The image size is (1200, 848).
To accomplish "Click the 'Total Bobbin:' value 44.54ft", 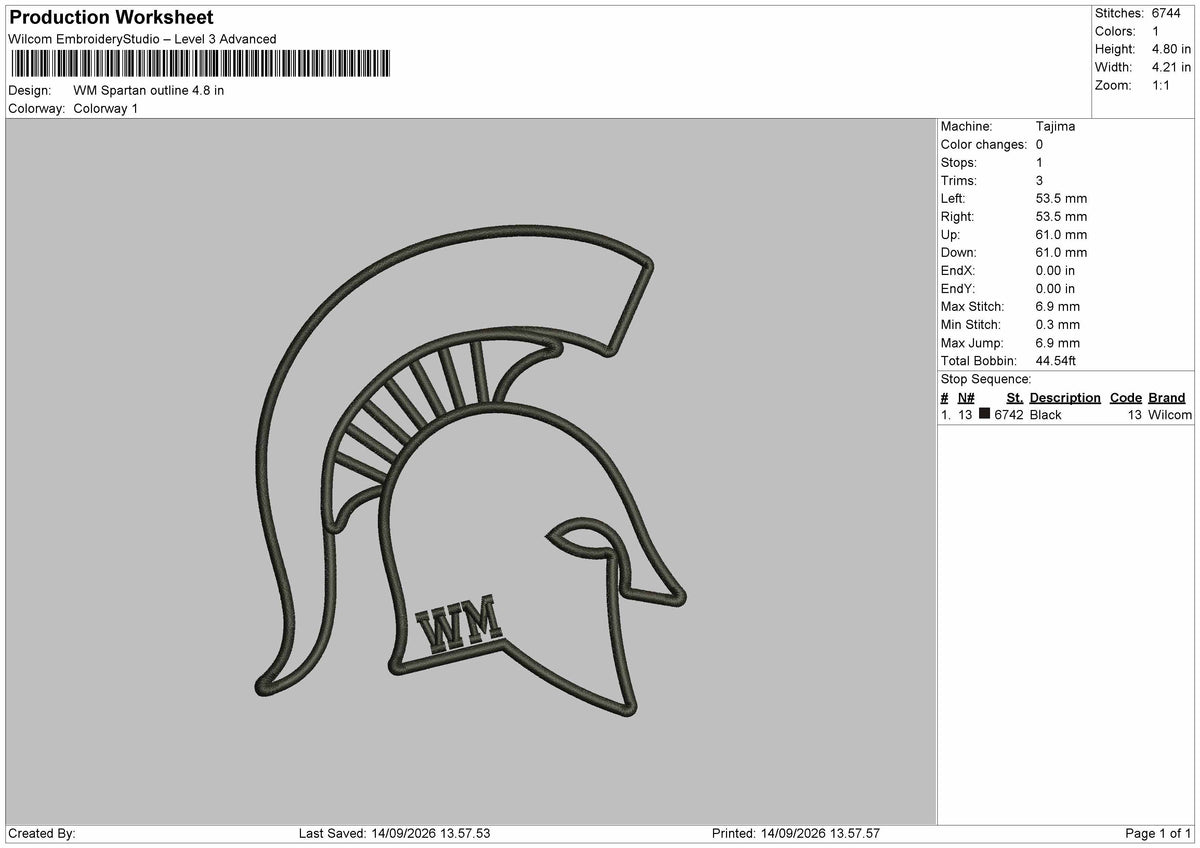I will 1056,360.
